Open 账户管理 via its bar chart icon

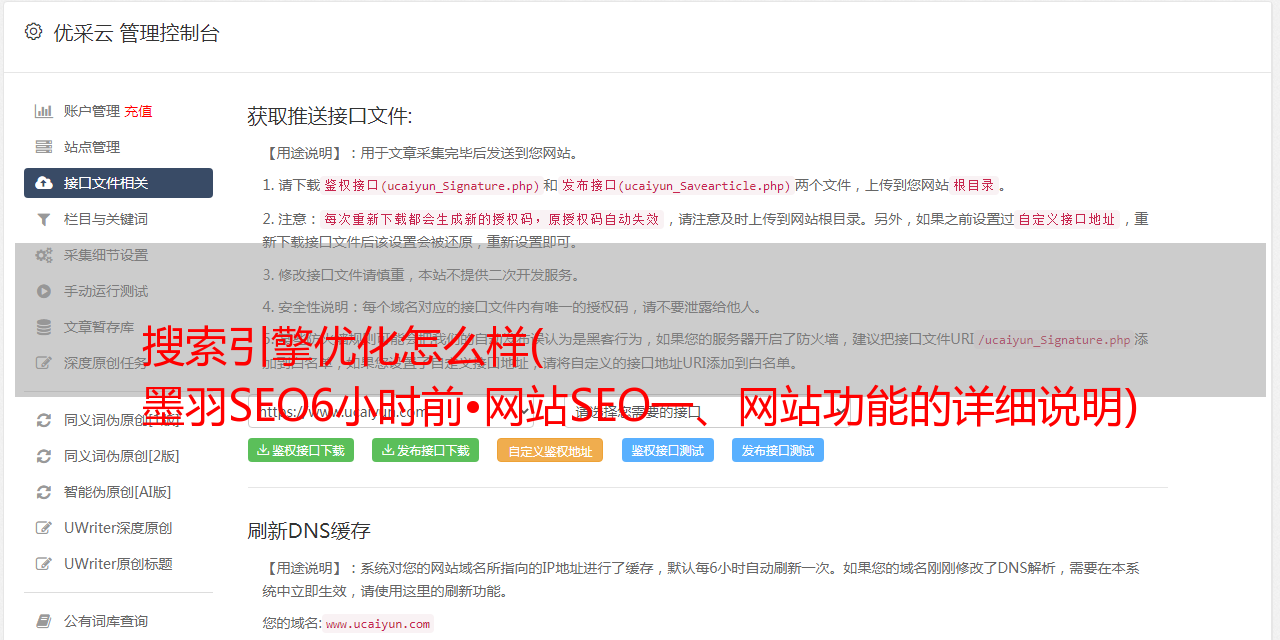44,111
